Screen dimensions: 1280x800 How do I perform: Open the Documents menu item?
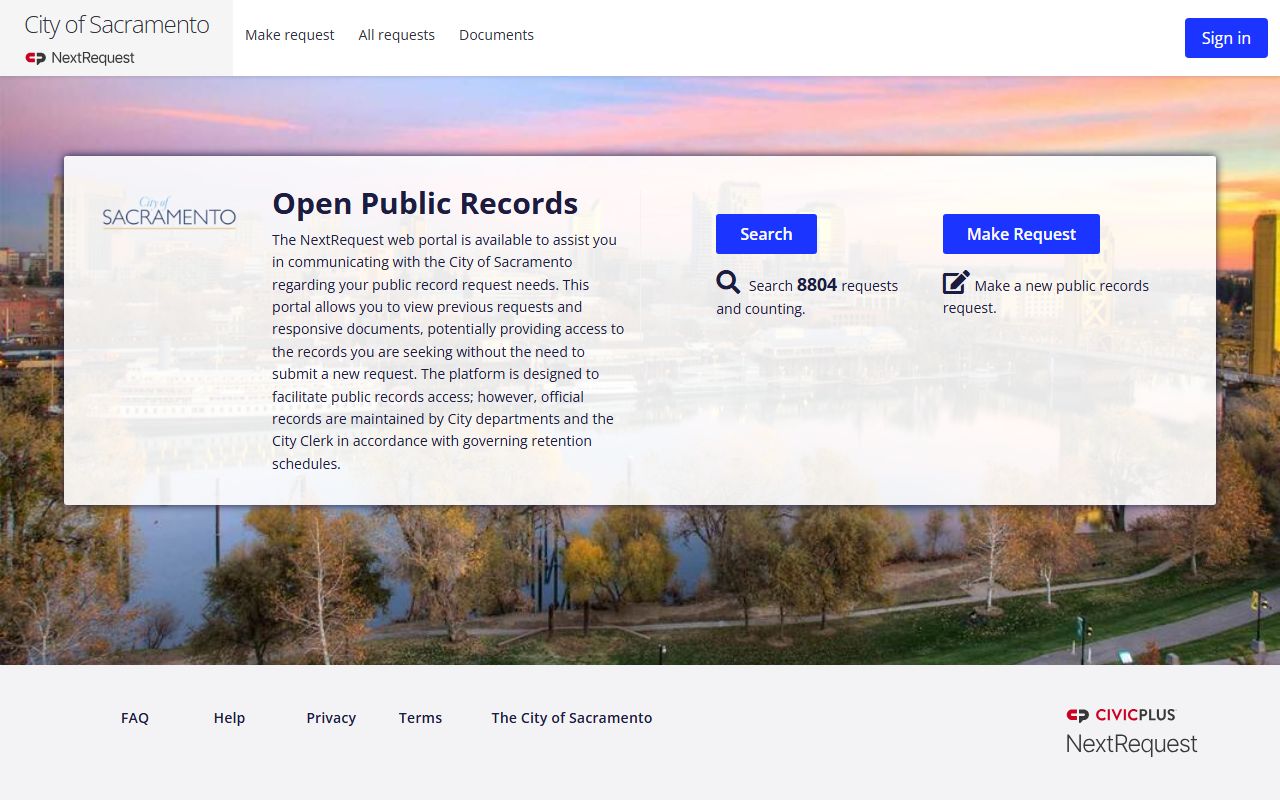(x=496, y=35)
